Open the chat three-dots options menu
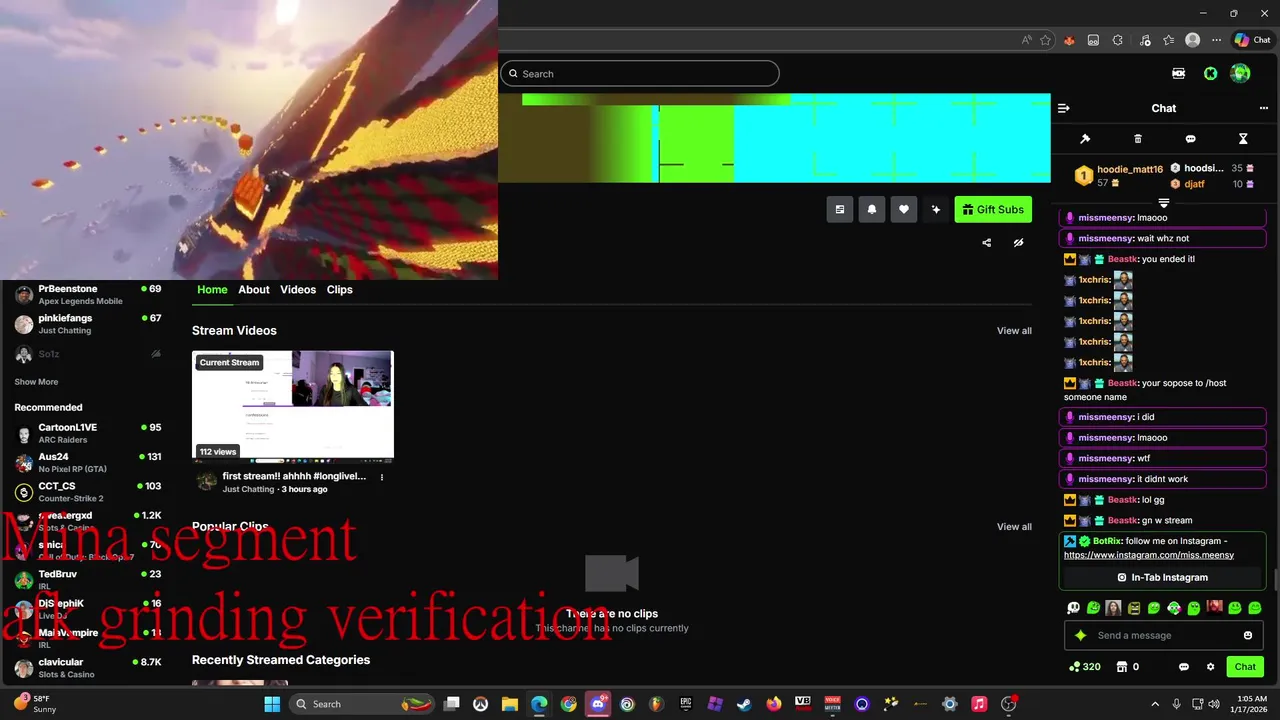Screen dimensions: 1280x720 (1264, 108)
